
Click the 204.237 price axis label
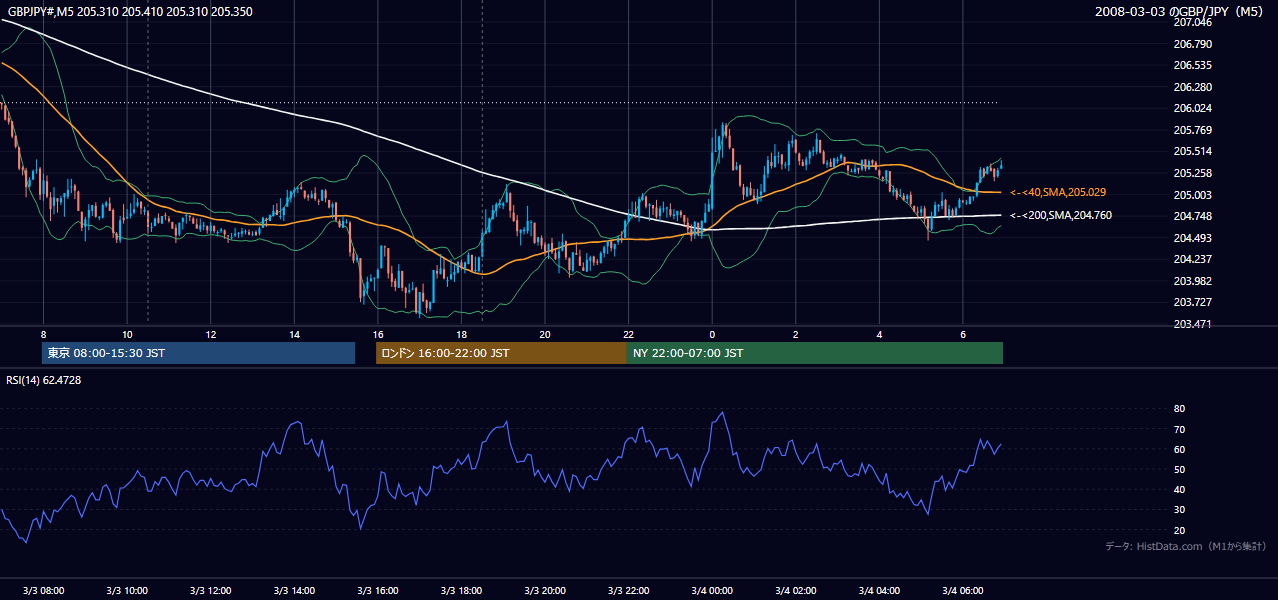(1192, 259)
